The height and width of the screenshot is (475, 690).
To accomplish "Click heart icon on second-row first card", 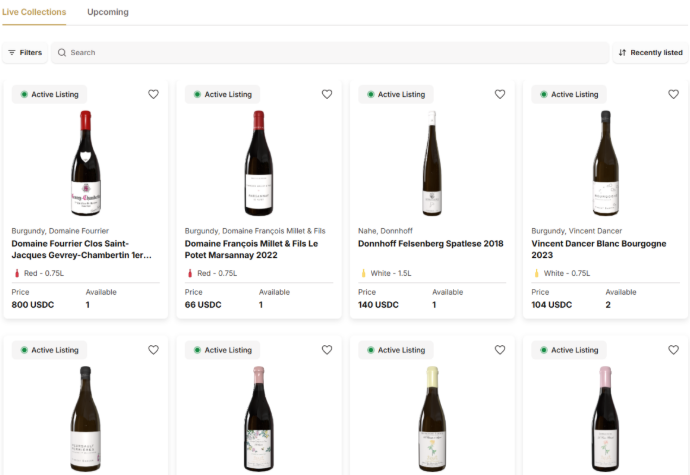I will (x=153, y=350).
